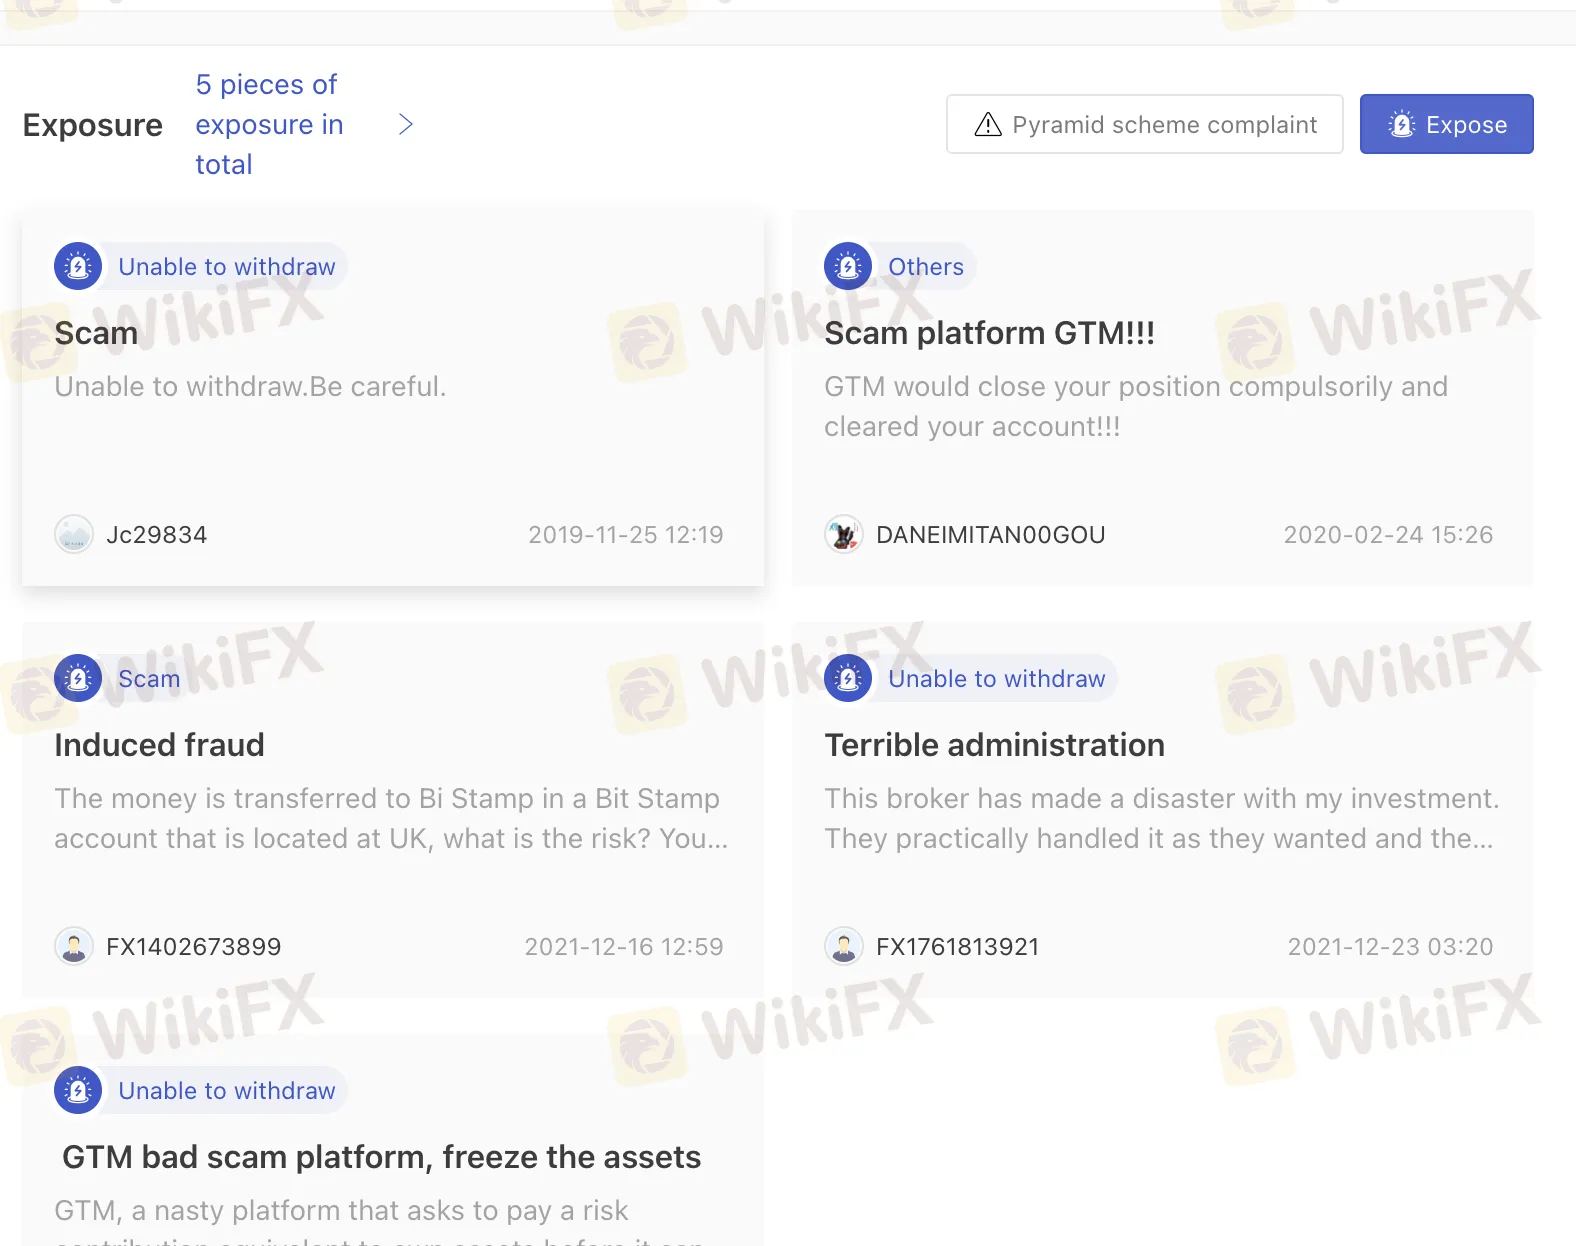The height and width of the screenshot is (1246, 1576).
Task: Click the alarm icon beside the Others tag
Action: pyautogui.click(x=847, y=266)
